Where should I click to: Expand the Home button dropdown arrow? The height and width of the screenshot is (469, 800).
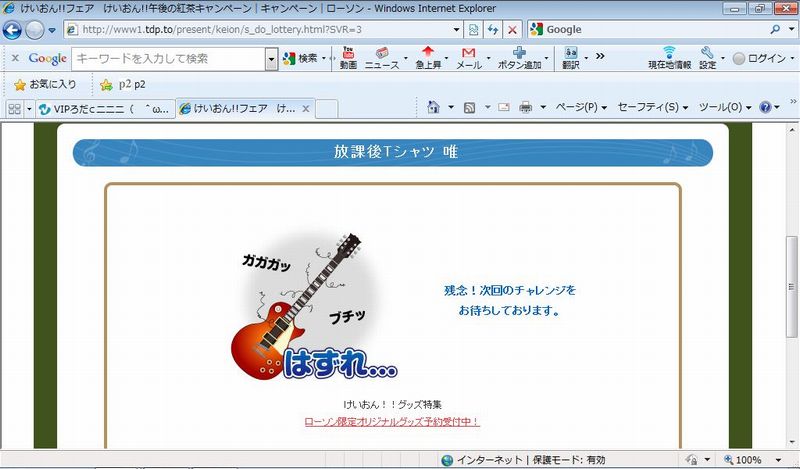click(x=451, y=107)
